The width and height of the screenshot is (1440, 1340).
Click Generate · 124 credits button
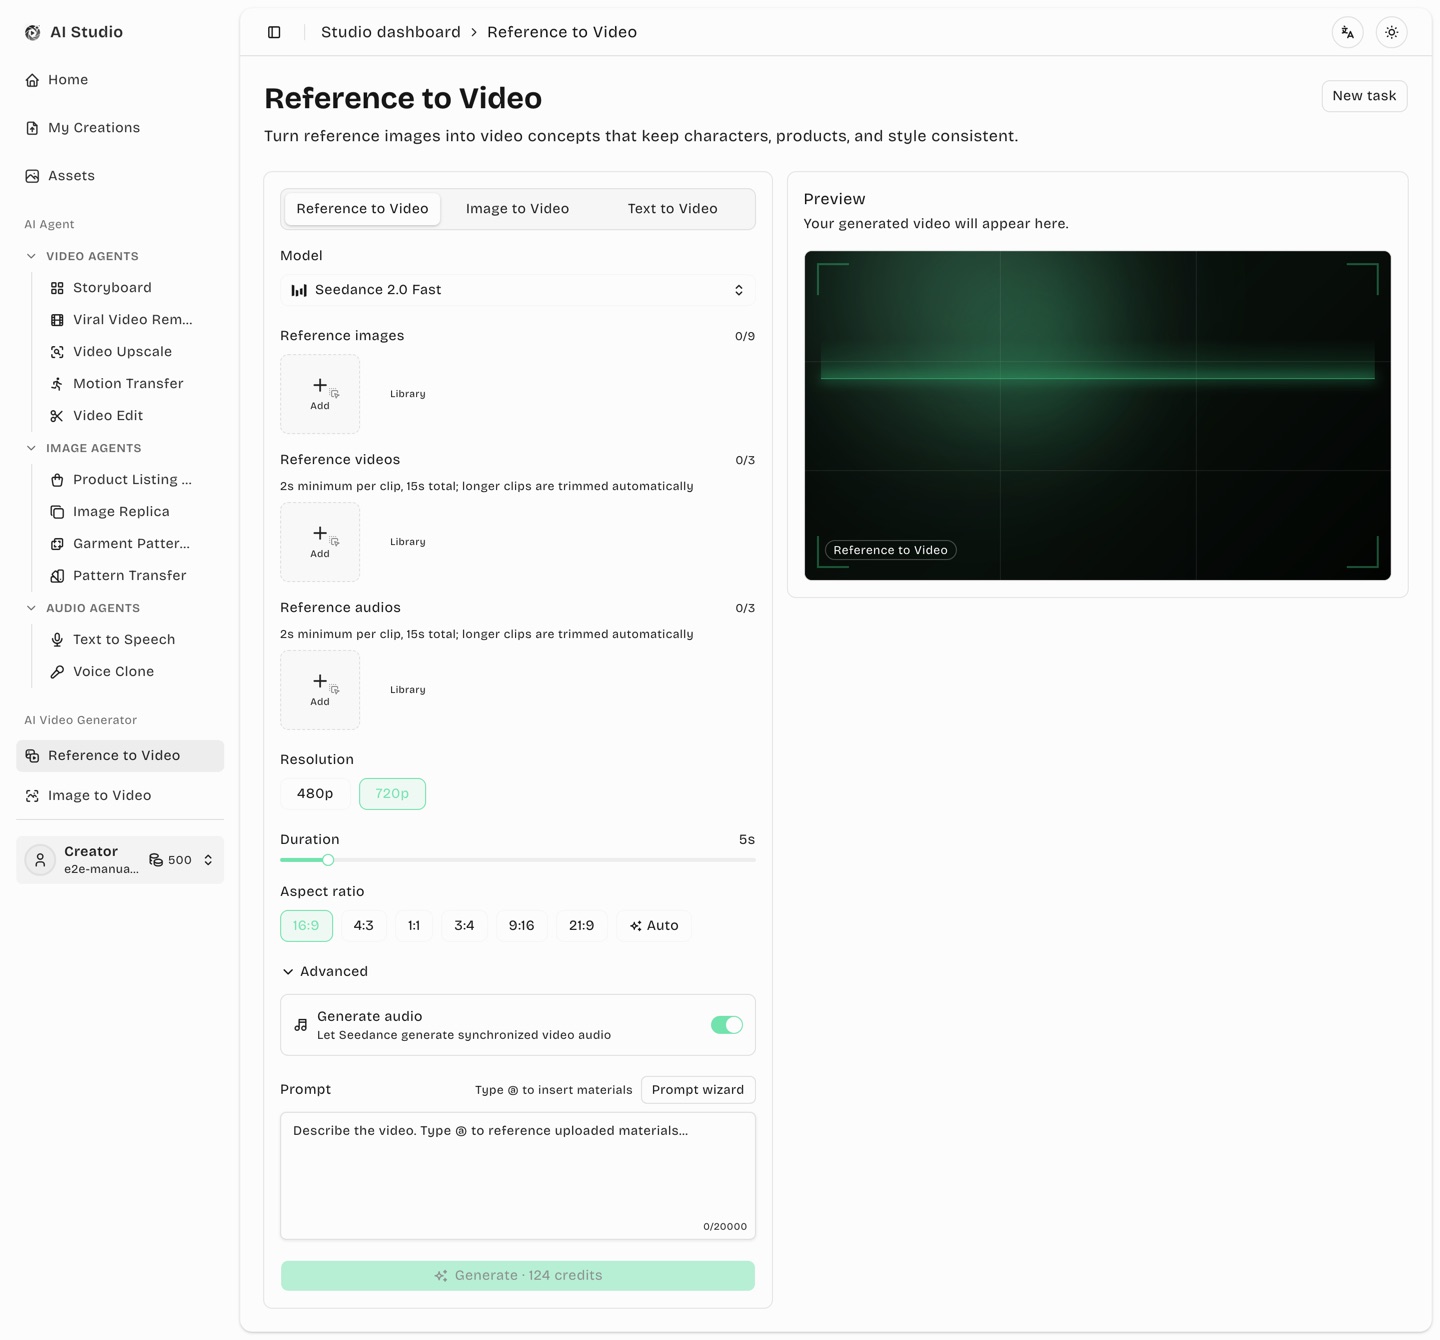pos(518,1276)
